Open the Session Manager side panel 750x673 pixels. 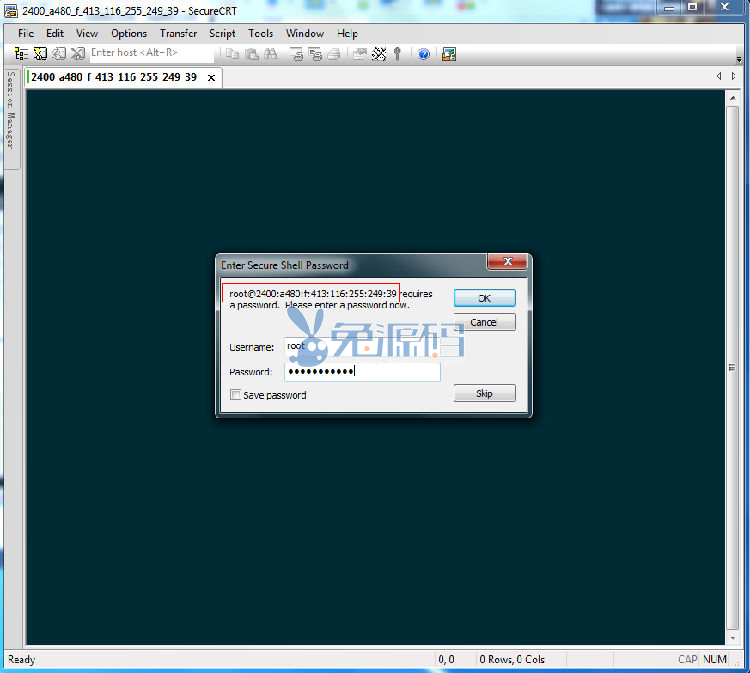tap(11, 120)
